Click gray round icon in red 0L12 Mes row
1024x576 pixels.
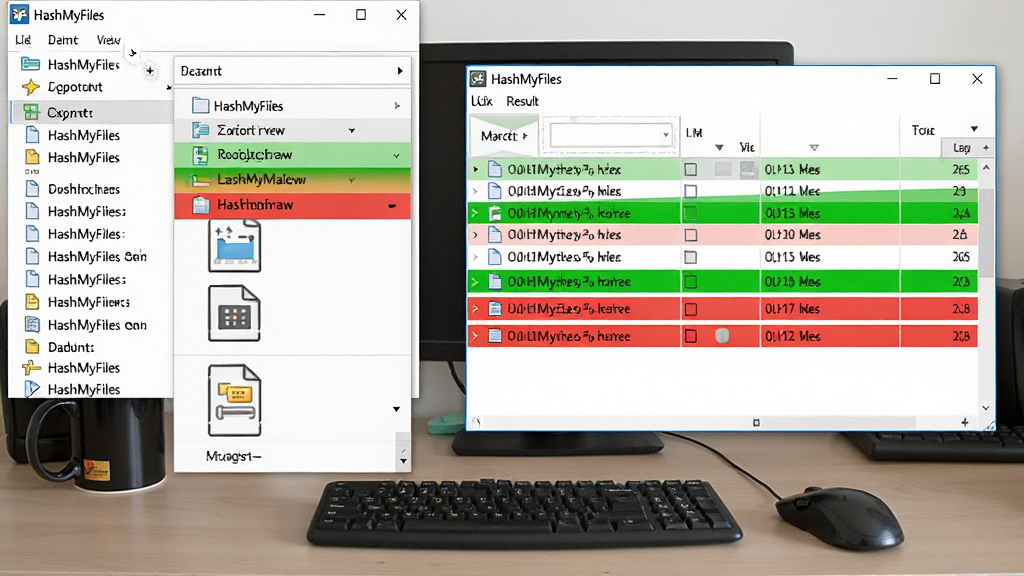pos(722,336)
